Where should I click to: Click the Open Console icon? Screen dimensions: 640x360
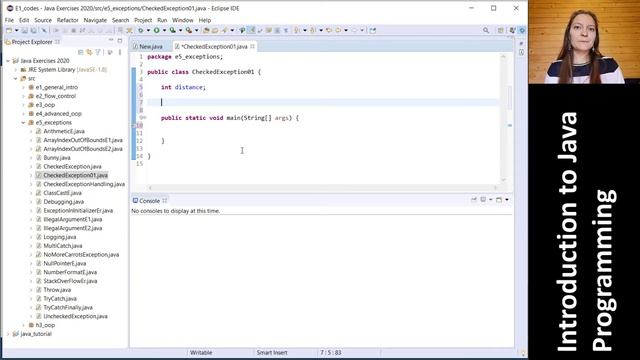[499, 200]
